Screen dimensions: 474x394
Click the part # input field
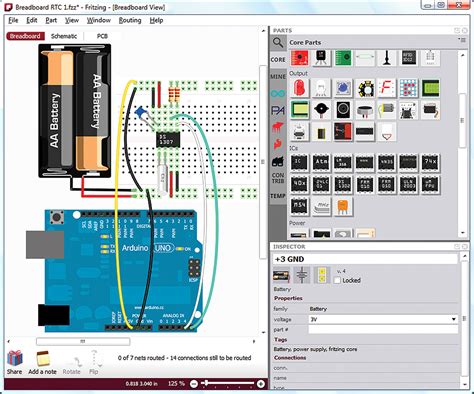coord(383,329)
